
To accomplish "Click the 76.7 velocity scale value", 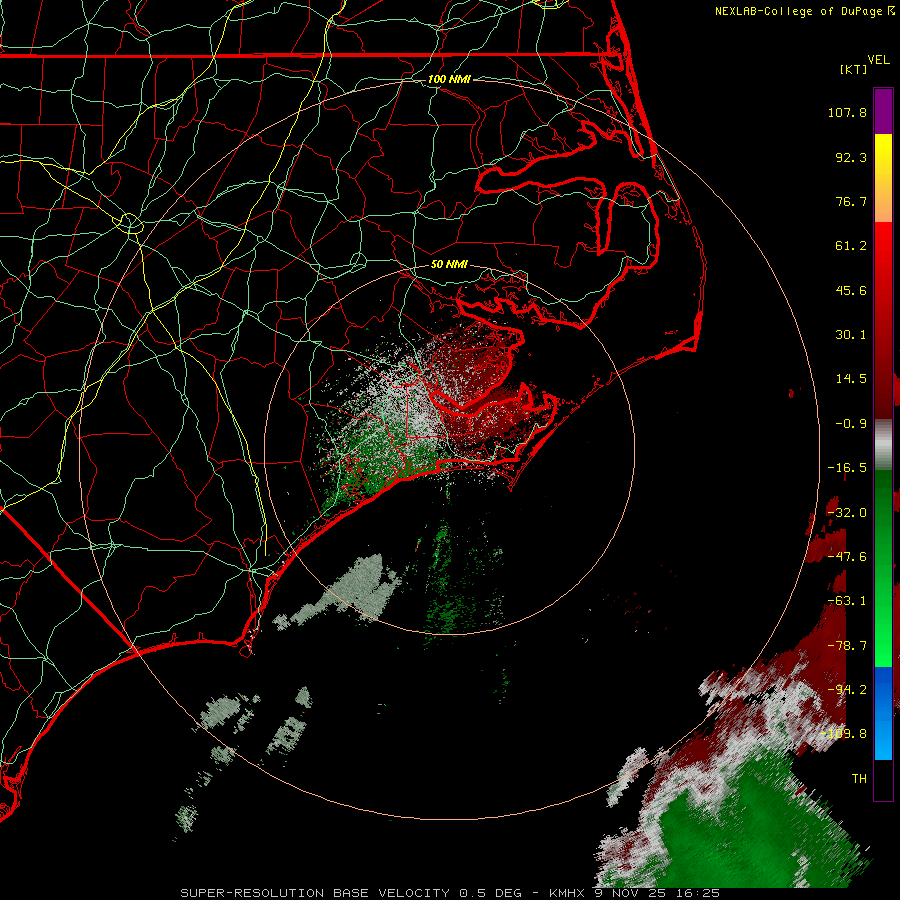I will coord(851,201).
